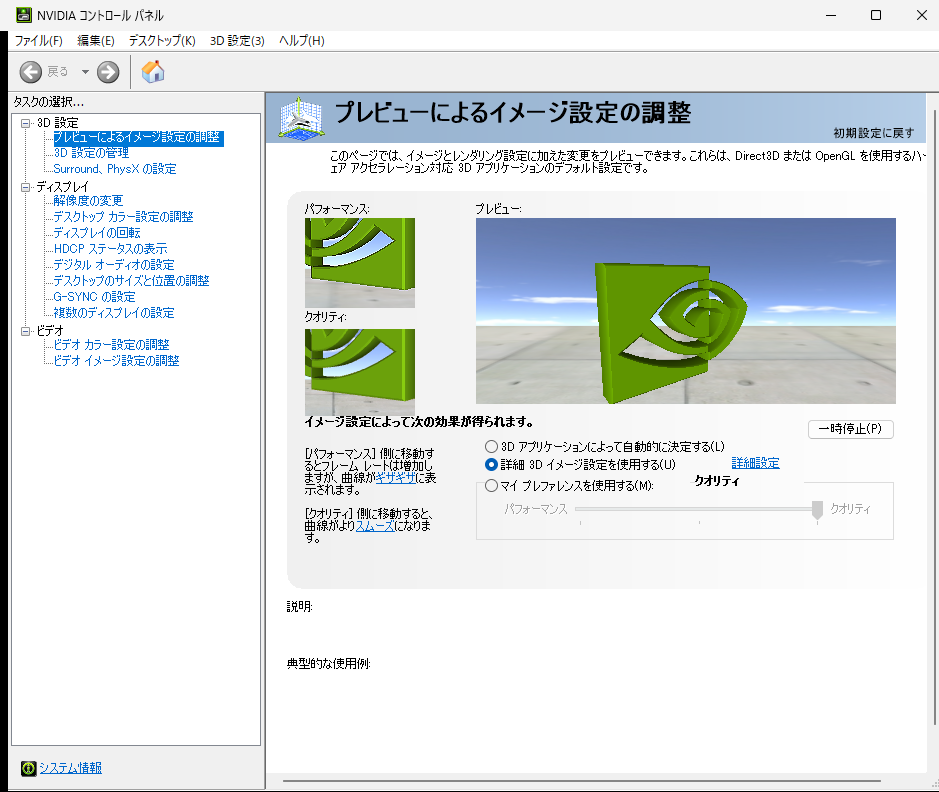Image resolution: width=939 pixels, height=792 pixels.
Task: Select 3D アプリケーションによって自動的に決定する radio
Action: coord(491,447)
